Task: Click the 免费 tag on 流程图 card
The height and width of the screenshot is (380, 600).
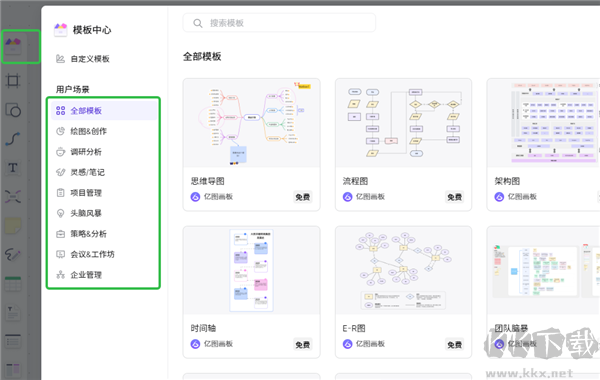Action: point(455,197)
